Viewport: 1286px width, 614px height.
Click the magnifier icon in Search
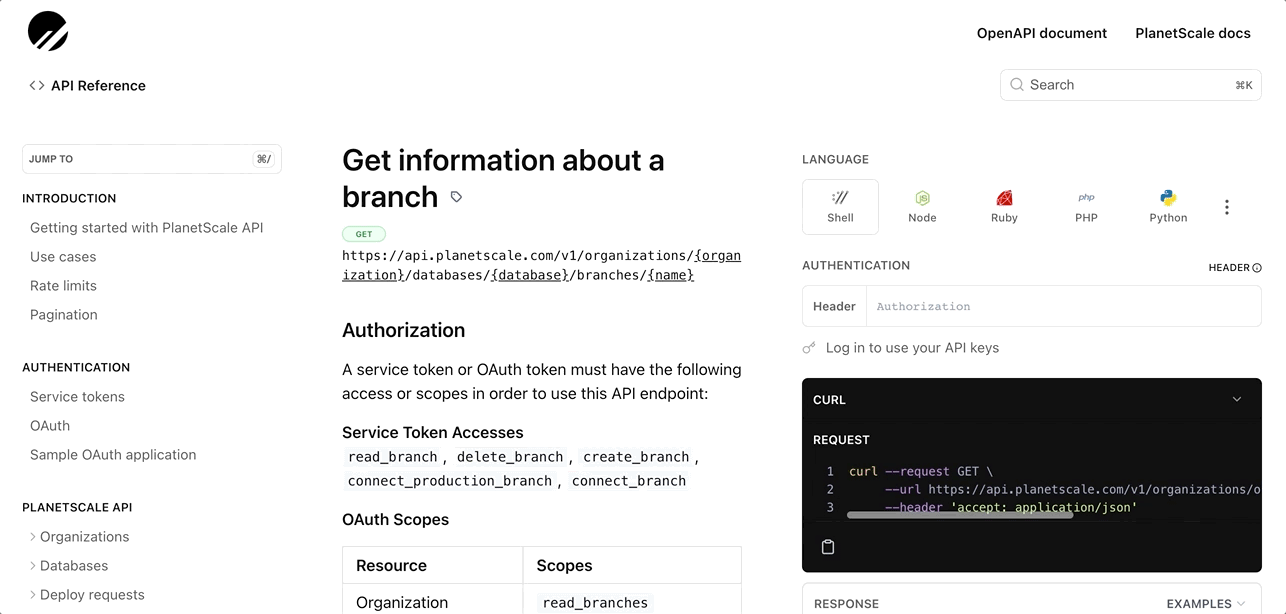coord(1017,85)
